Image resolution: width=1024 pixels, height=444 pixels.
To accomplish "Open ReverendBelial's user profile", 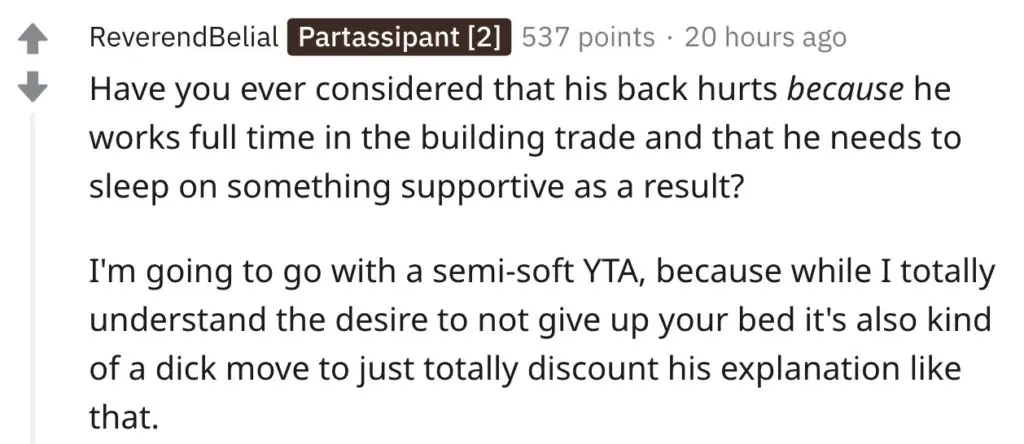I will (183, 38).
